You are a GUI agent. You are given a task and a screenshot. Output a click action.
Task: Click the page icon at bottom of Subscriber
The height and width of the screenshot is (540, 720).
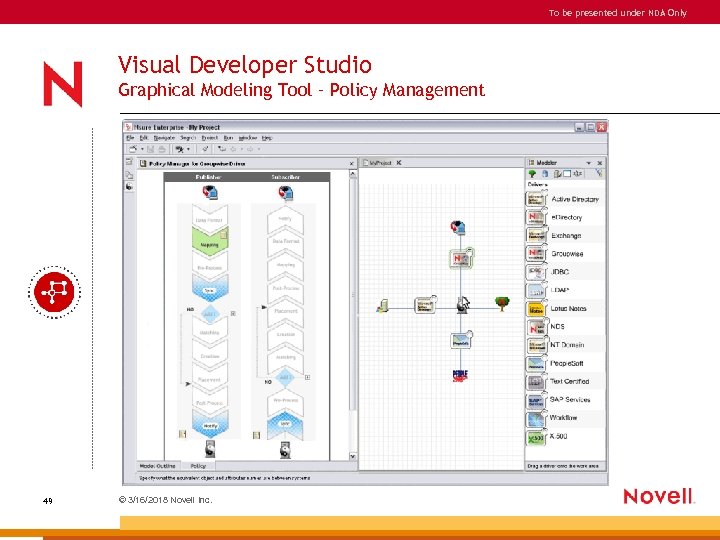click(257, 435)
